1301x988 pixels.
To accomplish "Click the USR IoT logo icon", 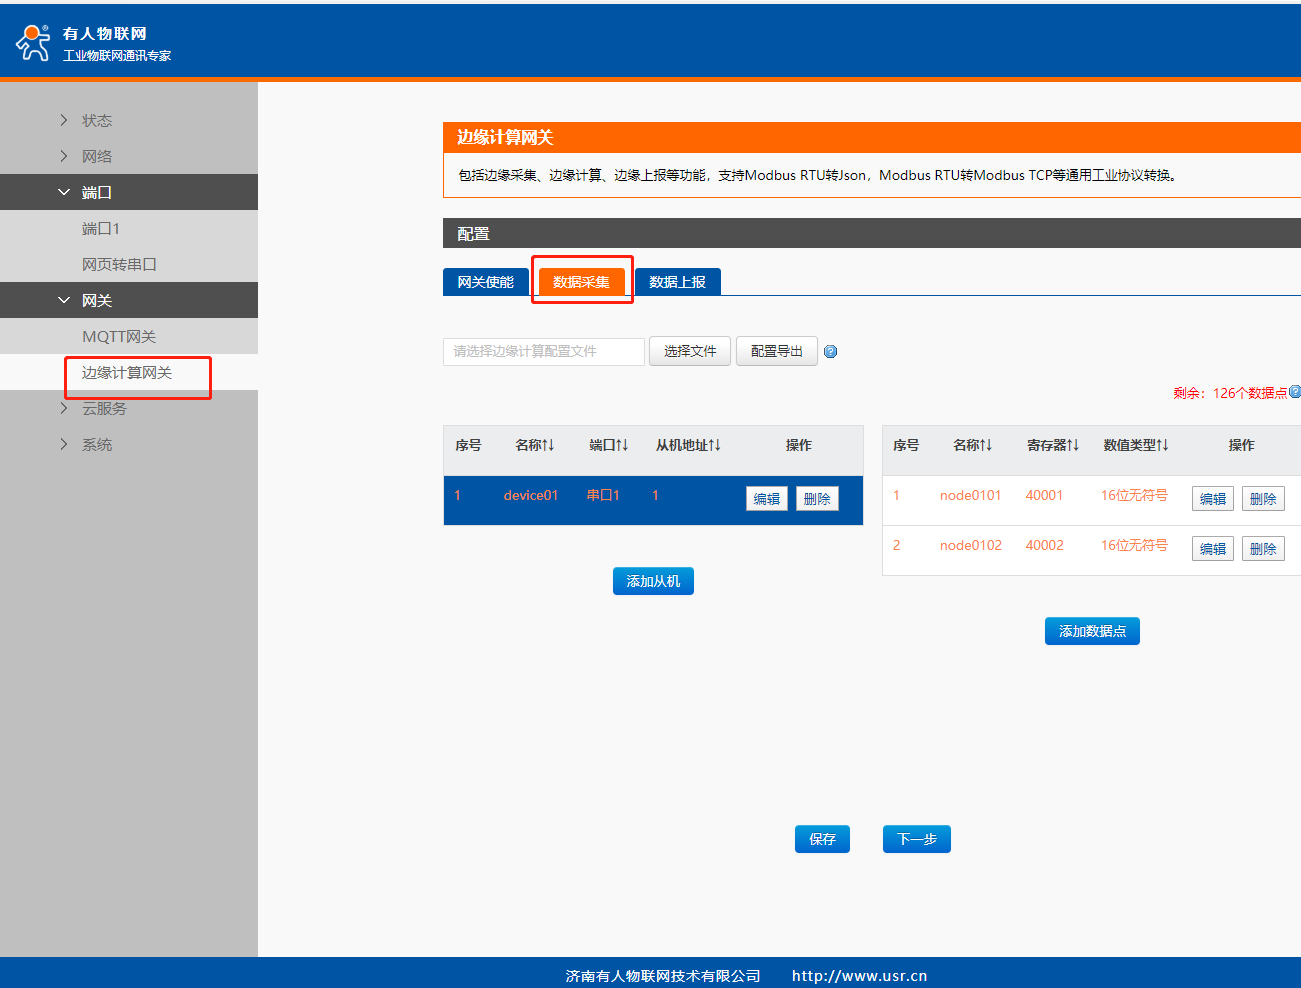I will pyautogui.click(x=32, y=42).
